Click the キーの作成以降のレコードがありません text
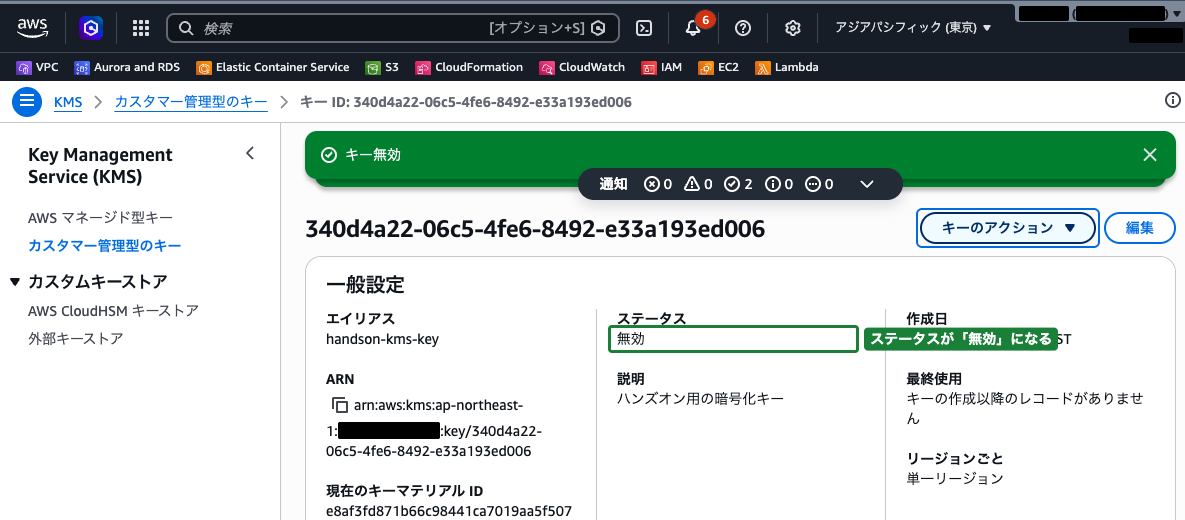The height and width of the screenshot is (520, 1185). (1027, 408)
